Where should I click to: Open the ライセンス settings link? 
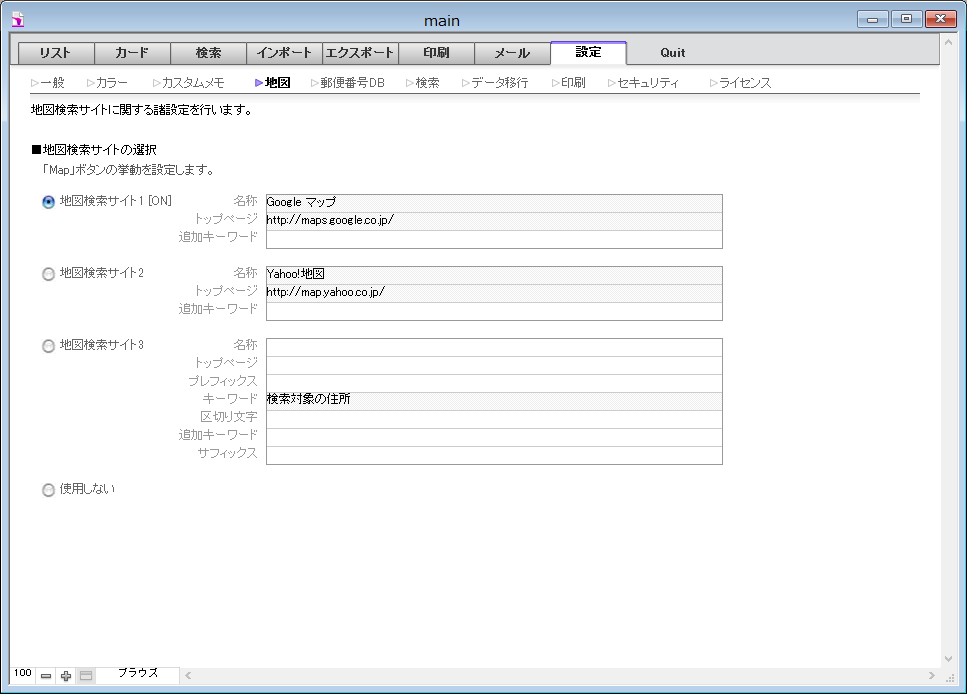click(x=744, y=83)
